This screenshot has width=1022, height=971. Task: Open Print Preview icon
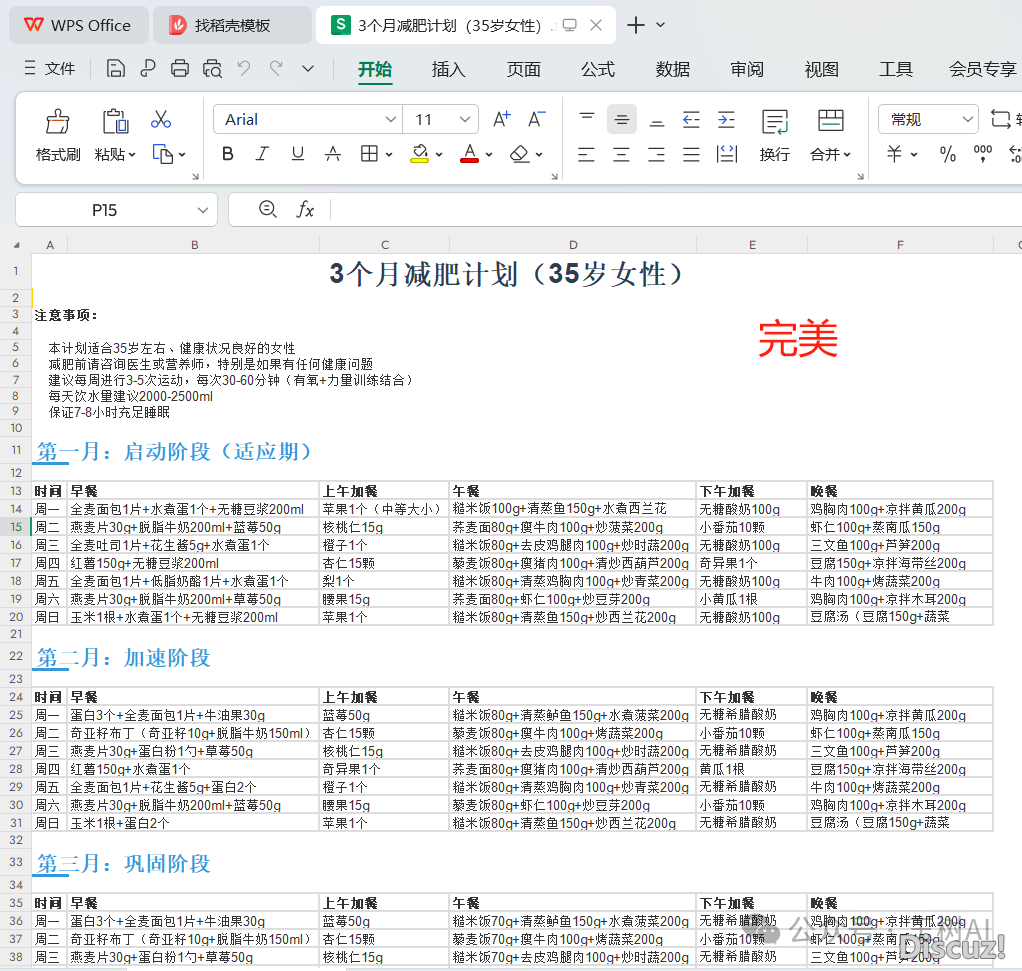pos(212,68)
